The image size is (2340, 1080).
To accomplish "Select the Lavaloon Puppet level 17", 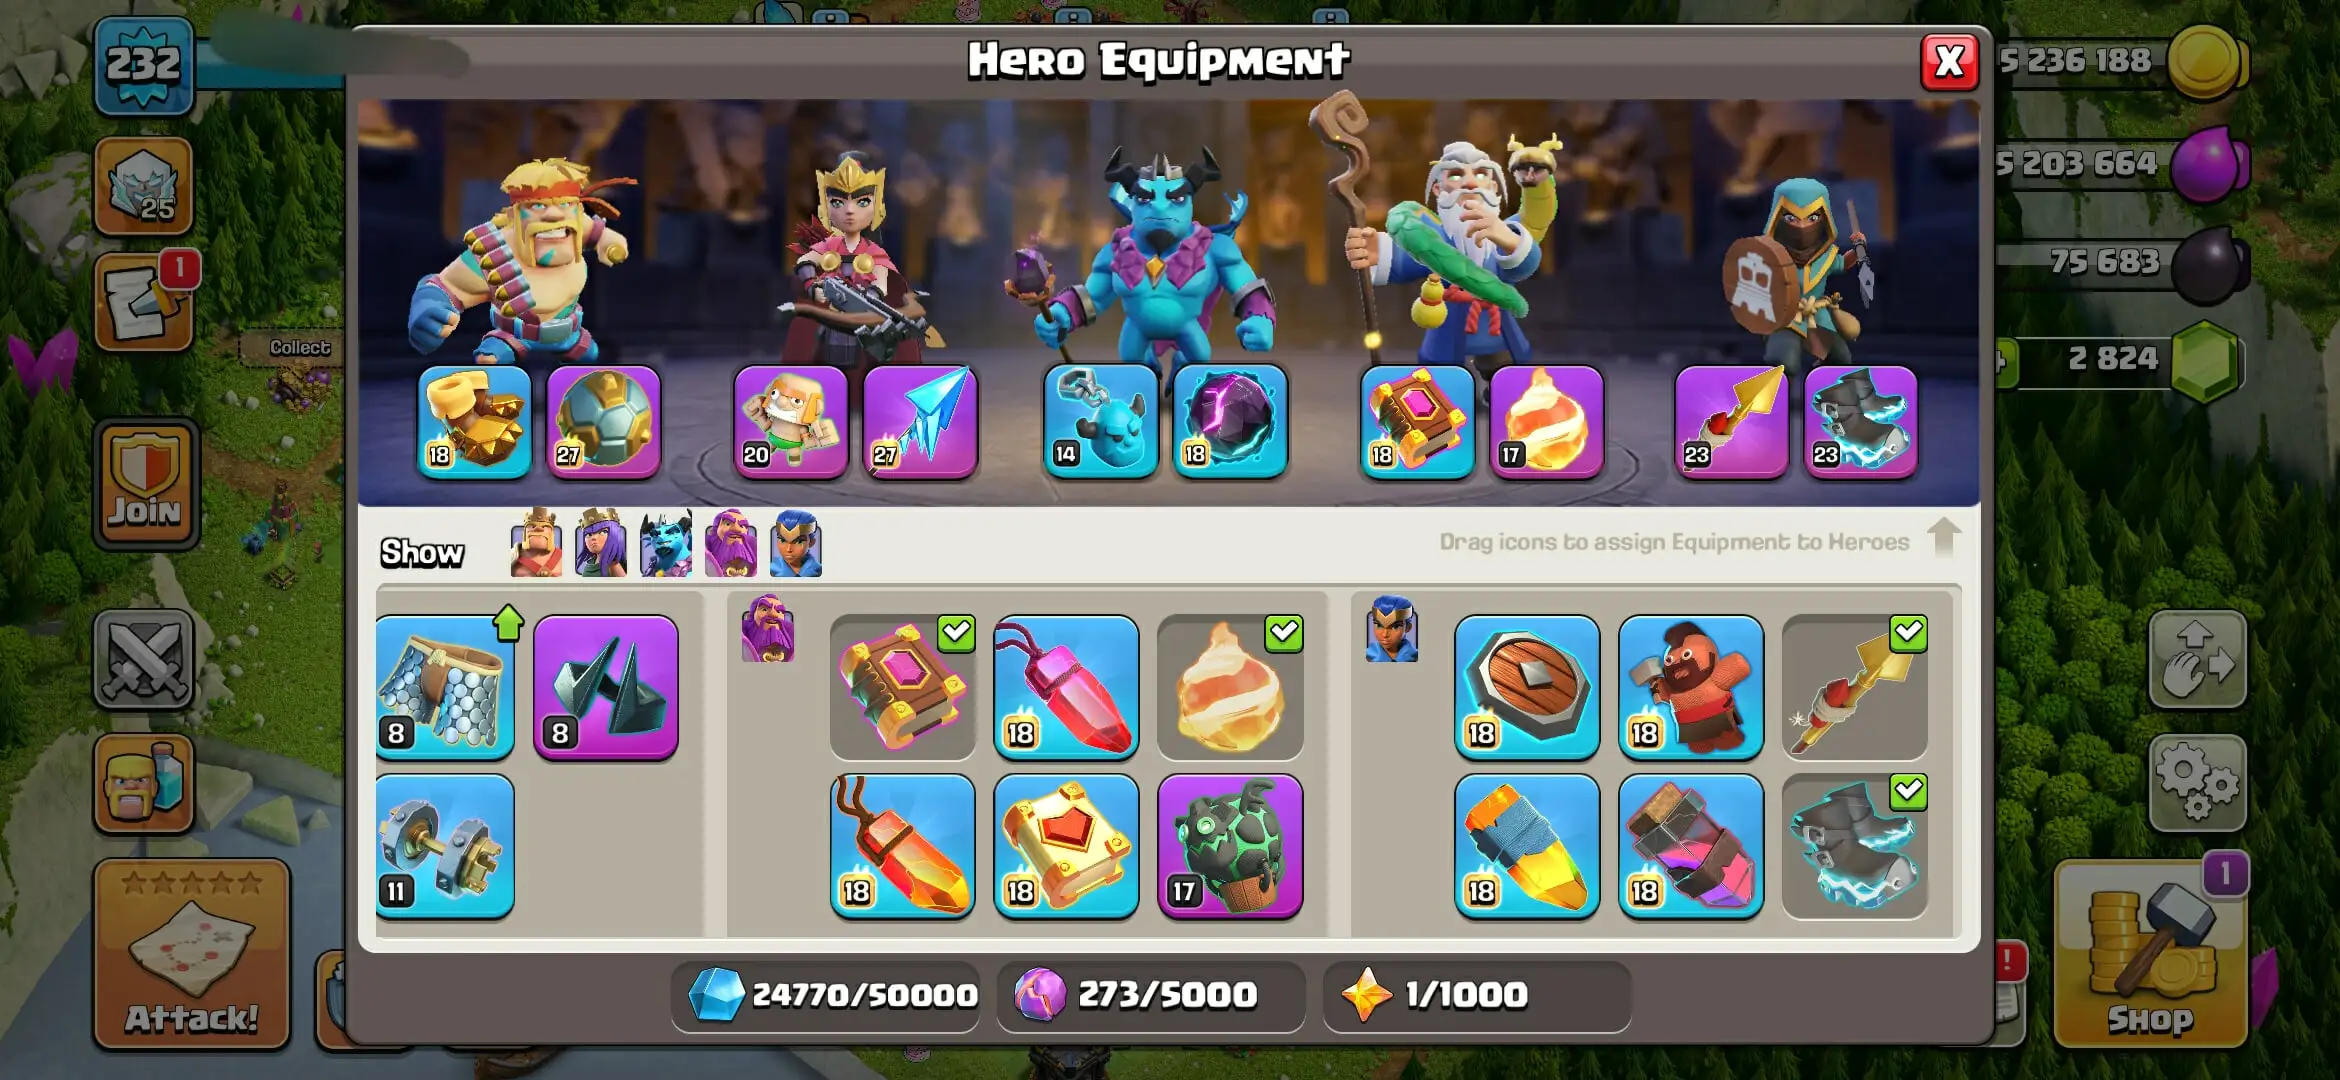I will point(1230,846).
